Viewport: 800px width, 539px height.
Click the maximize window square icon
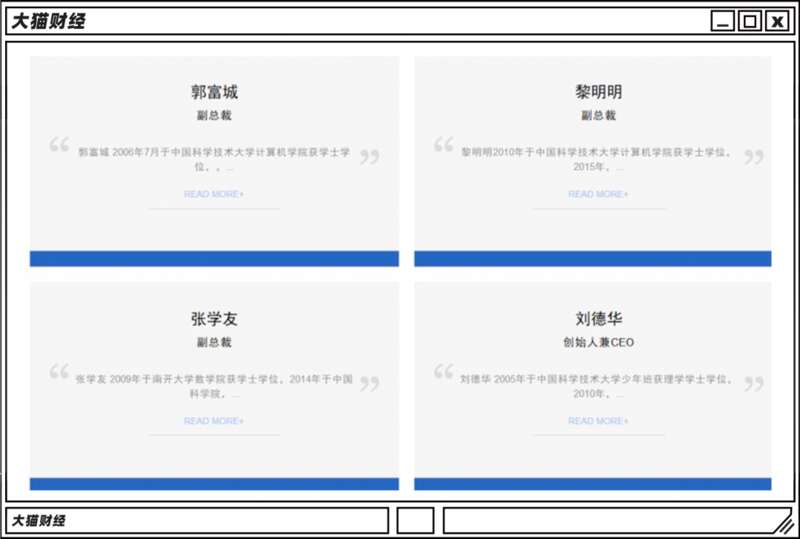(750, 21)
